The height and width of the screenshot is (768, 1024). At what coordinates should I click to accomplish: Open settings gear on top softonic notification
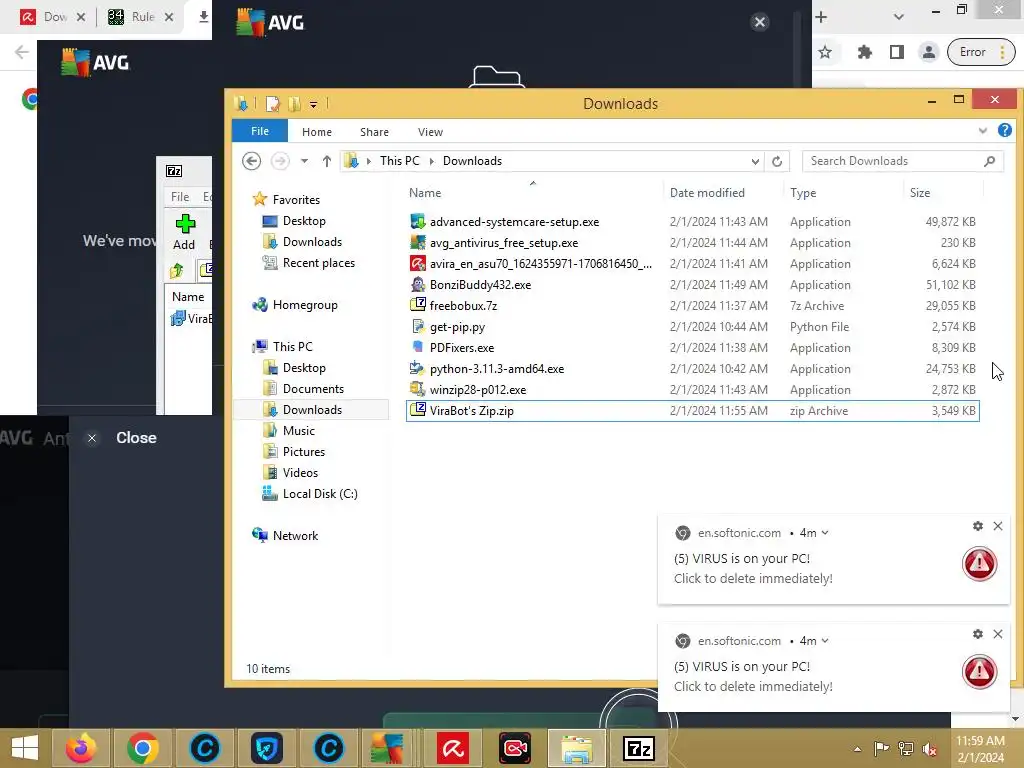point(978,526)
